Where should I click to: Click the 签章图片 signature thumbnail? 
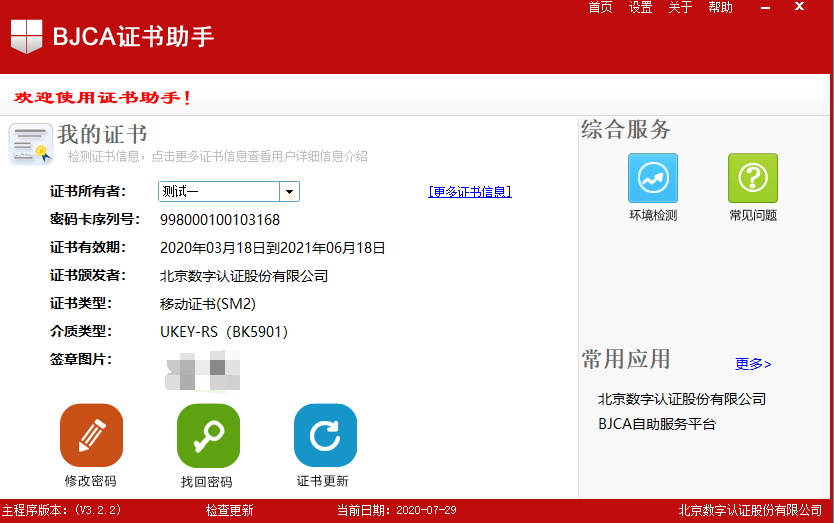[x=203, y=370]
